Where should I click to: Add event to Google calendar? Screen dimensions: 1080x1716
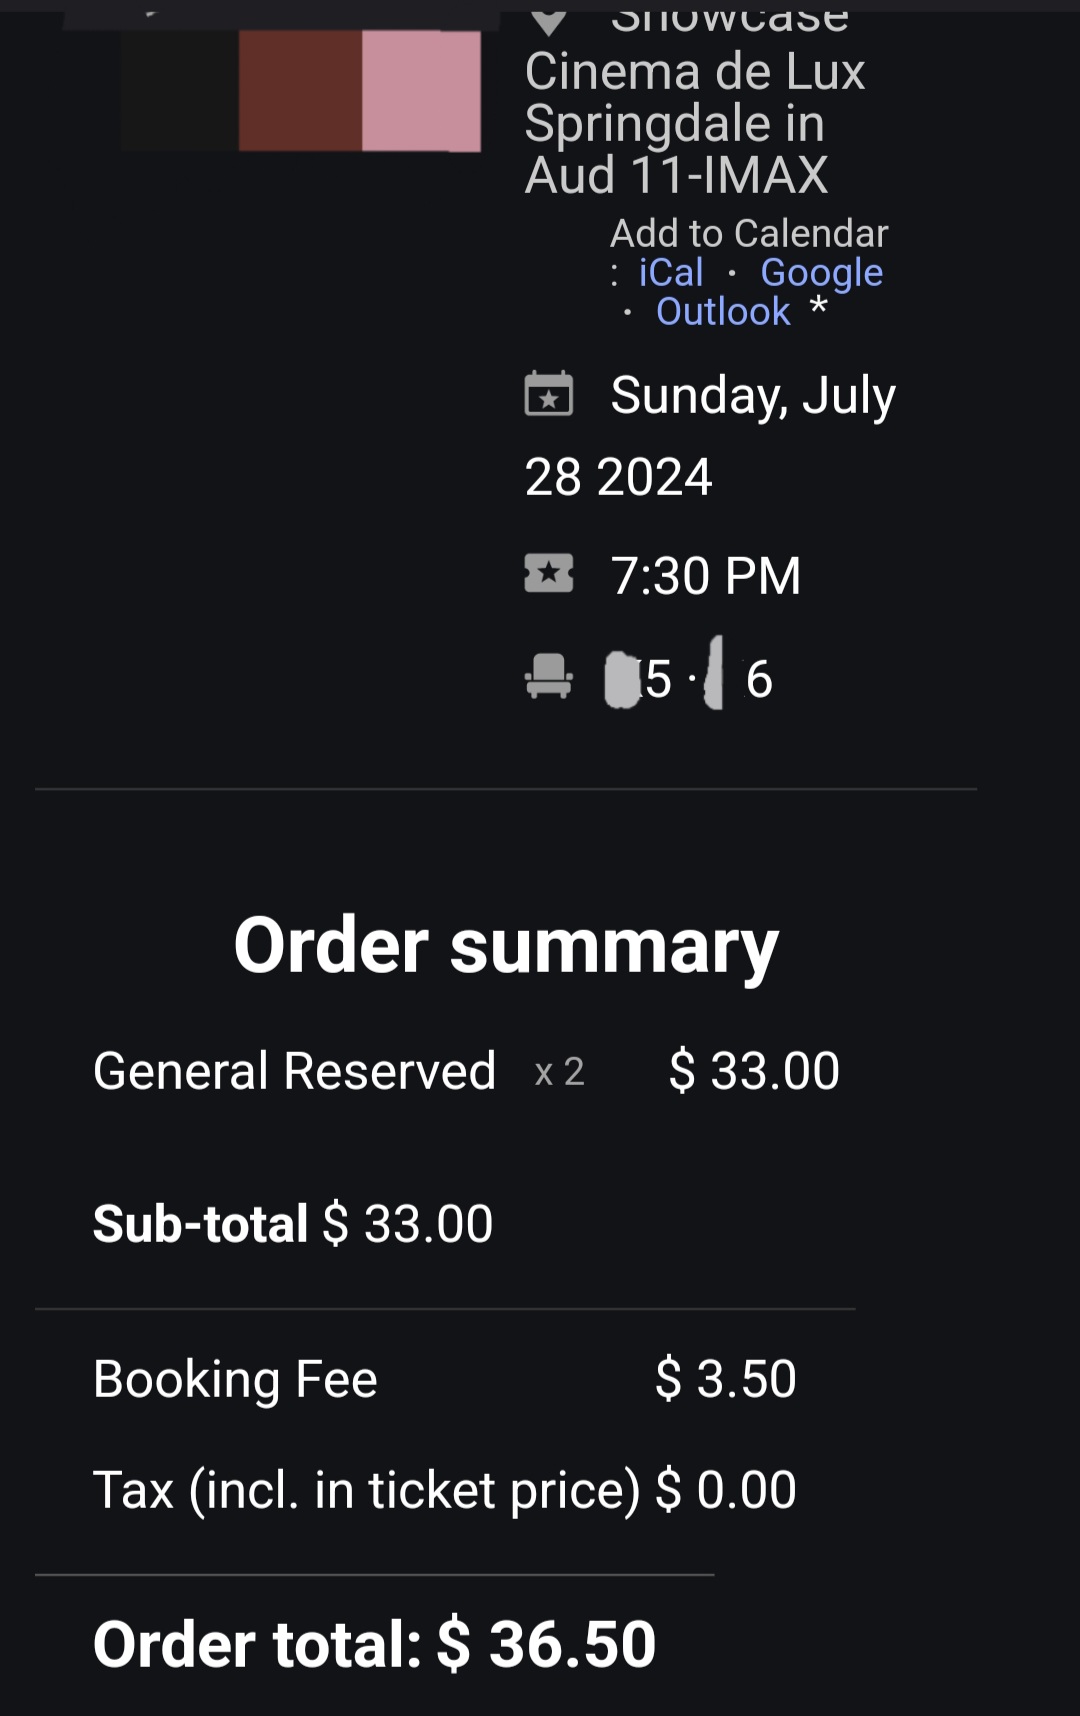pyautogui.click(x=821, y=273)
